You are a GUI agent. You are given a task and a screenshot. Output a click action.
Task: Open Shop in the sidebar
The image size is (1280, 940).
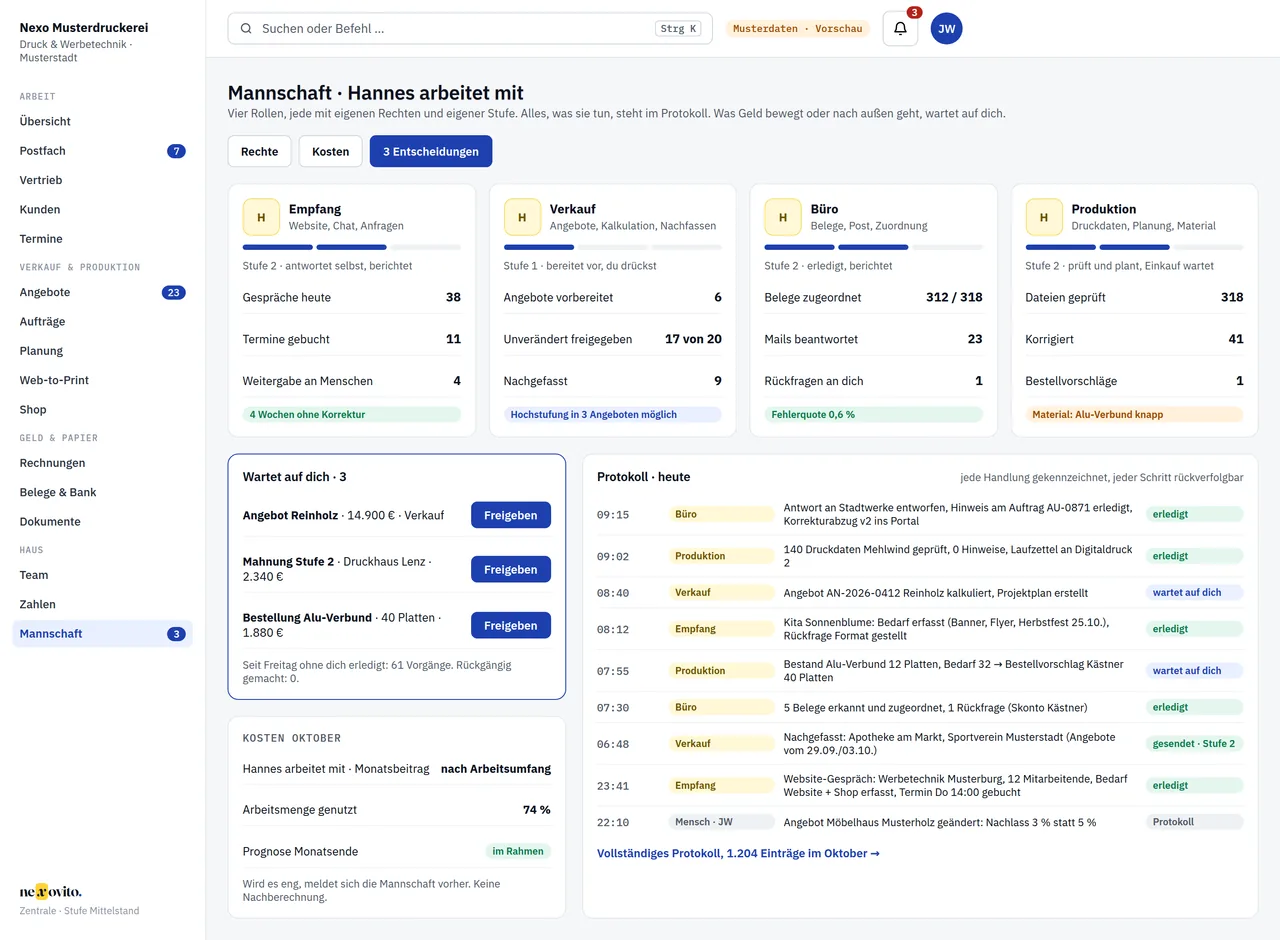[102, 409]
